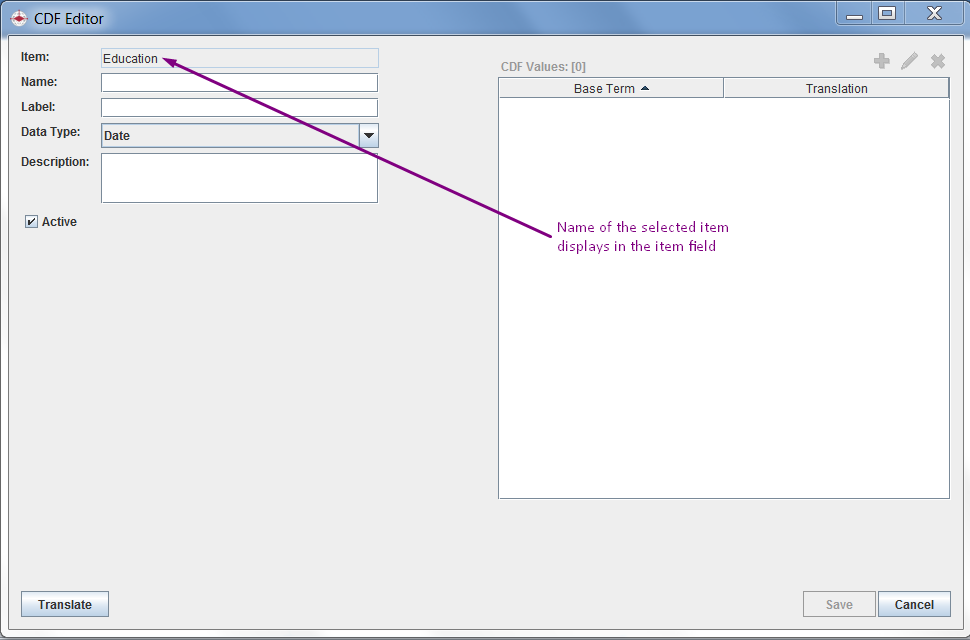Select the Translation column header

(x=836, y=89)
